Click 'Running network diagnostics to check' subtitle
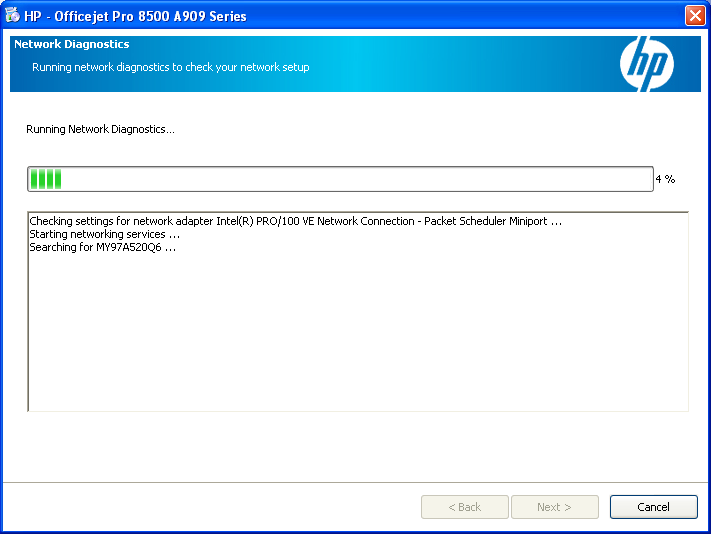The height and width of the screenshot is (534, 711). 170,67
